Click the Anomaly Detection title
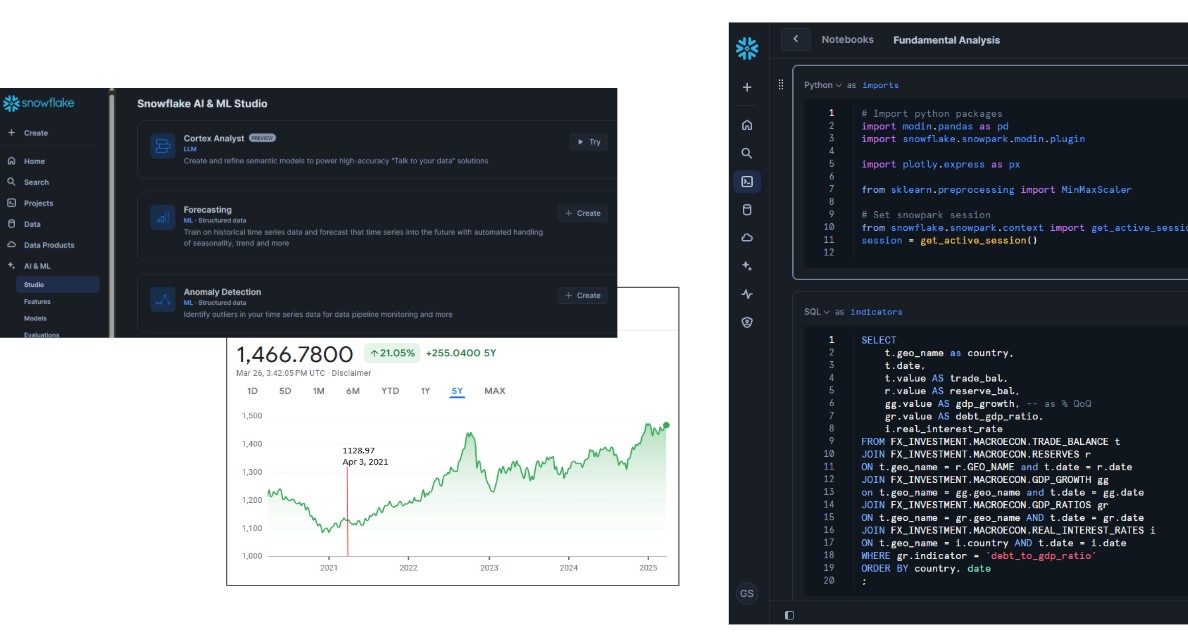This screenshot has height=632, width=1188. click(x=222, y=292)
